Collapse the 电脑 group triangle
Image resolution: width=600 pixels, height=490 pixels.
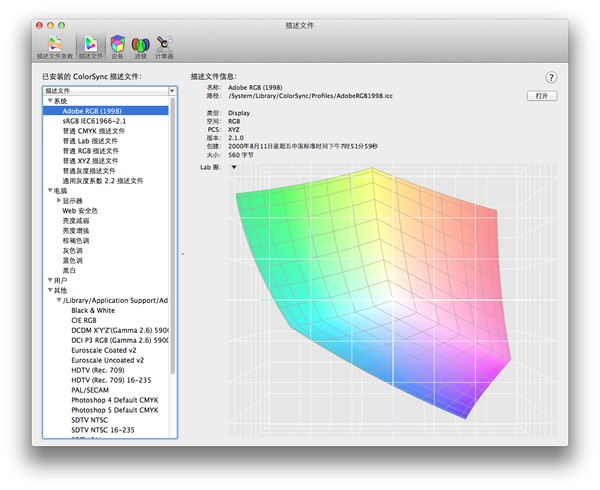pyautogui.click(x=50, y=190)
